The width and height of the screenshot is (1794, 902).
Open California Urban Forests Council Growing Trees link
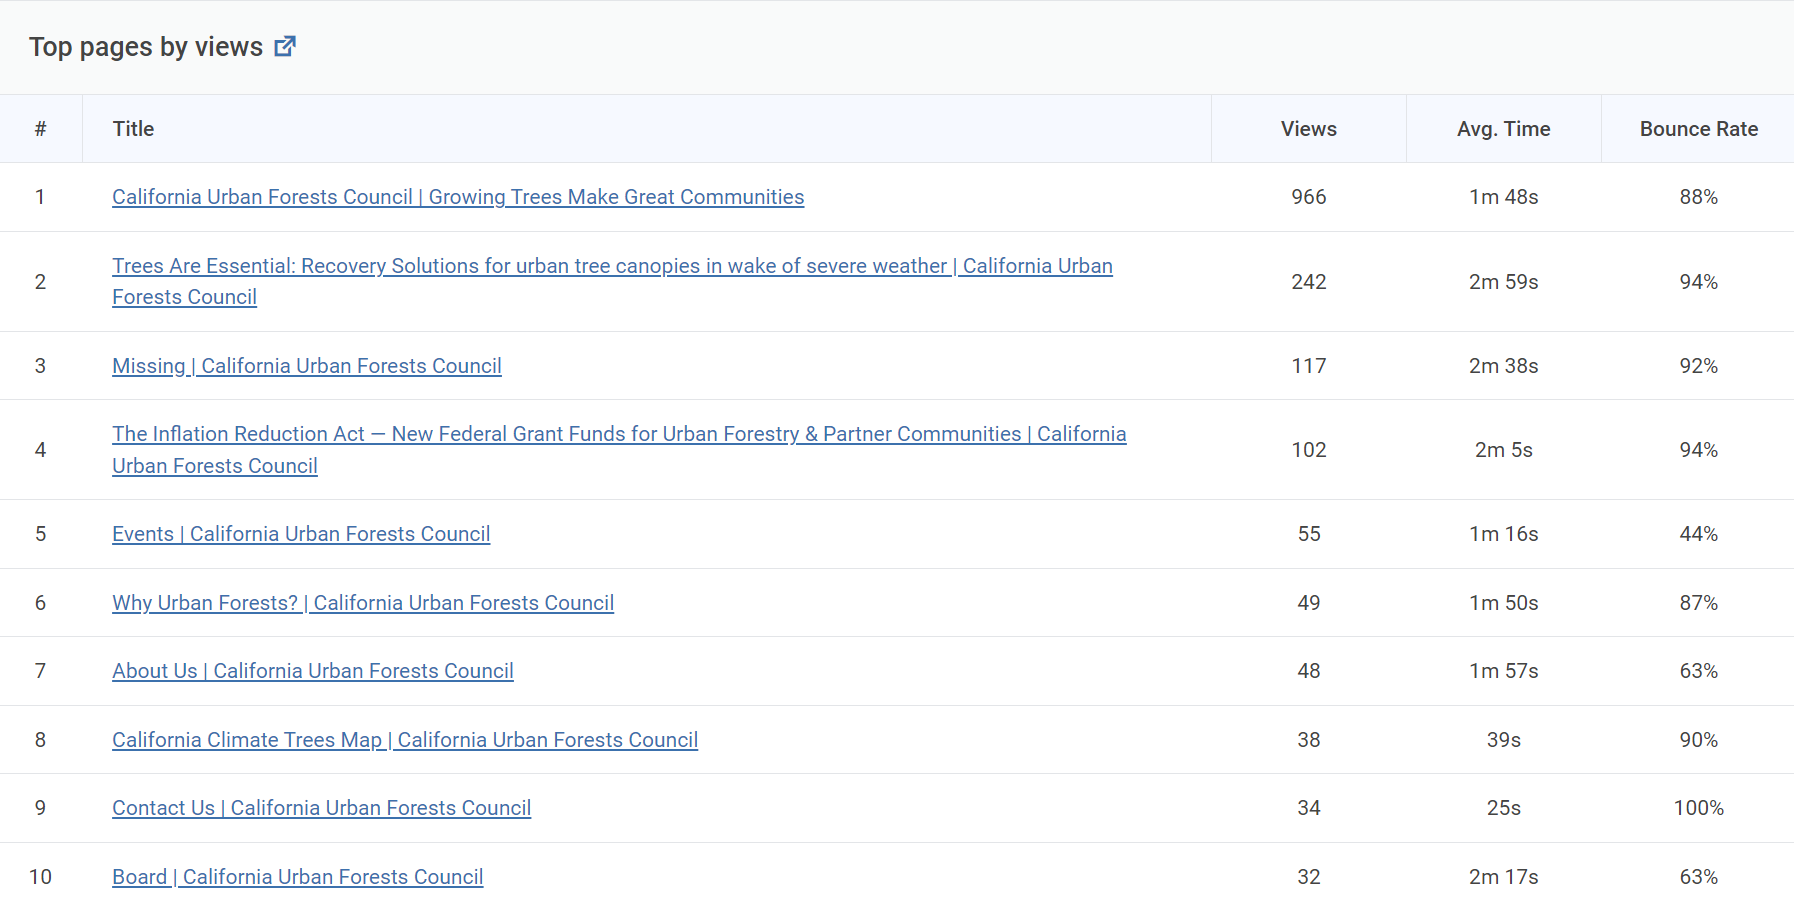coord(458,197)
